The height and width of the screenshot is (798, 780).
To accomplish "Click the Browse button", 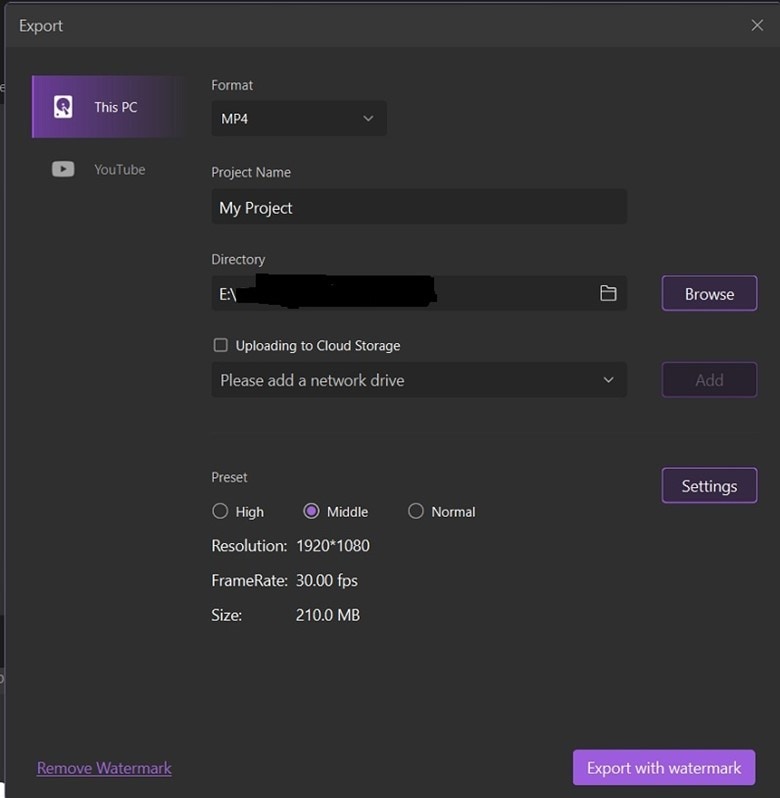I will click(x=709, y=294).
